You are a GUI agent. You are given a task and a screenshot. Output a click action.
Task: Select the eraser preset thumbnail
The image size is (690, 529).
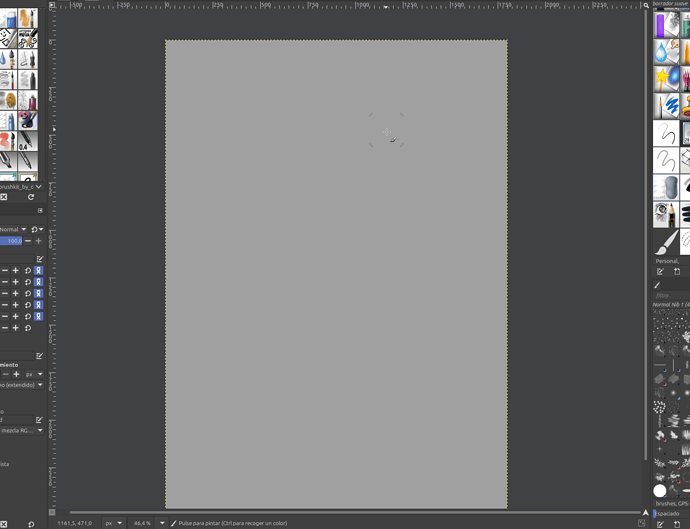(8, 18)
